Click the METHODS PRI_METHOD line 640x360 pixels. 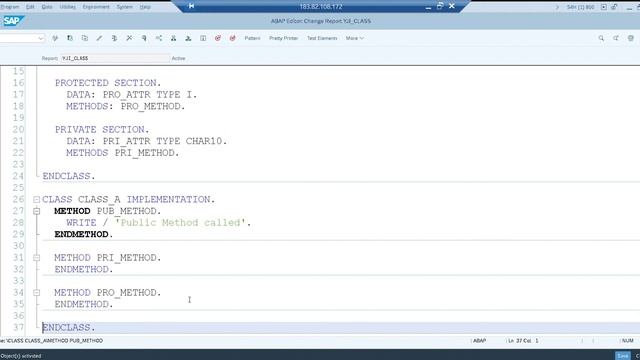click(x=123, y=153)
